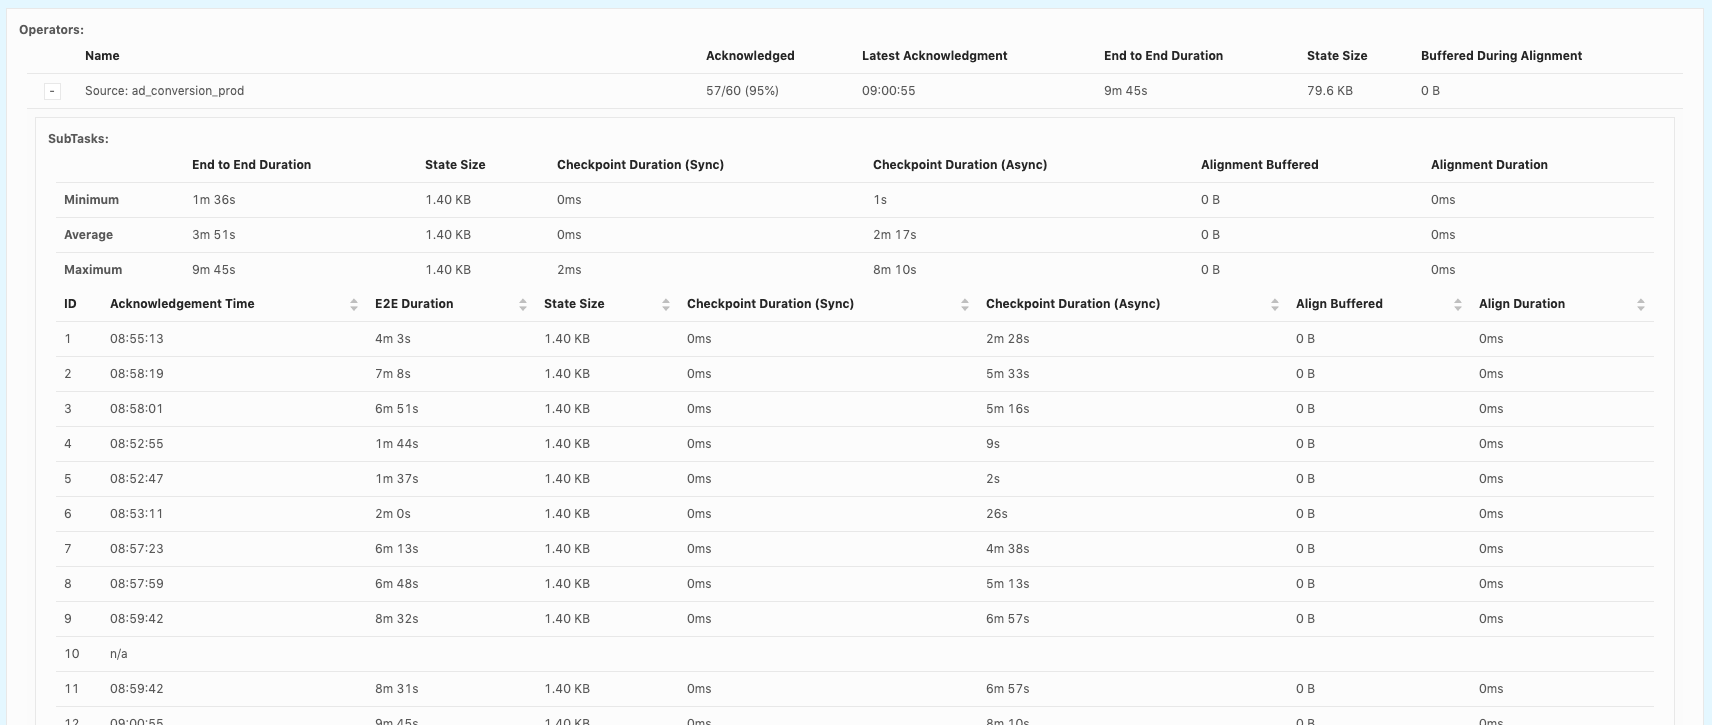
Task: Click the Acknowledgement Time header label
Action: [x=182, y=304]
